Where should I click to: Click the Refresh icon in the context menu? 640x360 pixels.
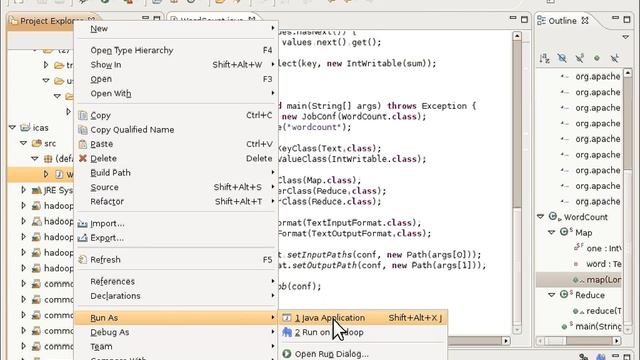coord(82,260)
